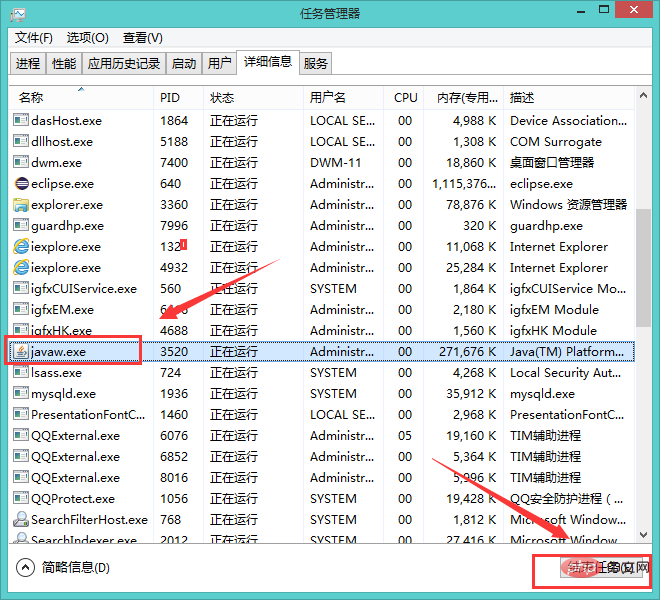Viewport: 660px width, 600px height.
Task: Click the eclipse.exe sphere icon
Action: coord(21,183)
